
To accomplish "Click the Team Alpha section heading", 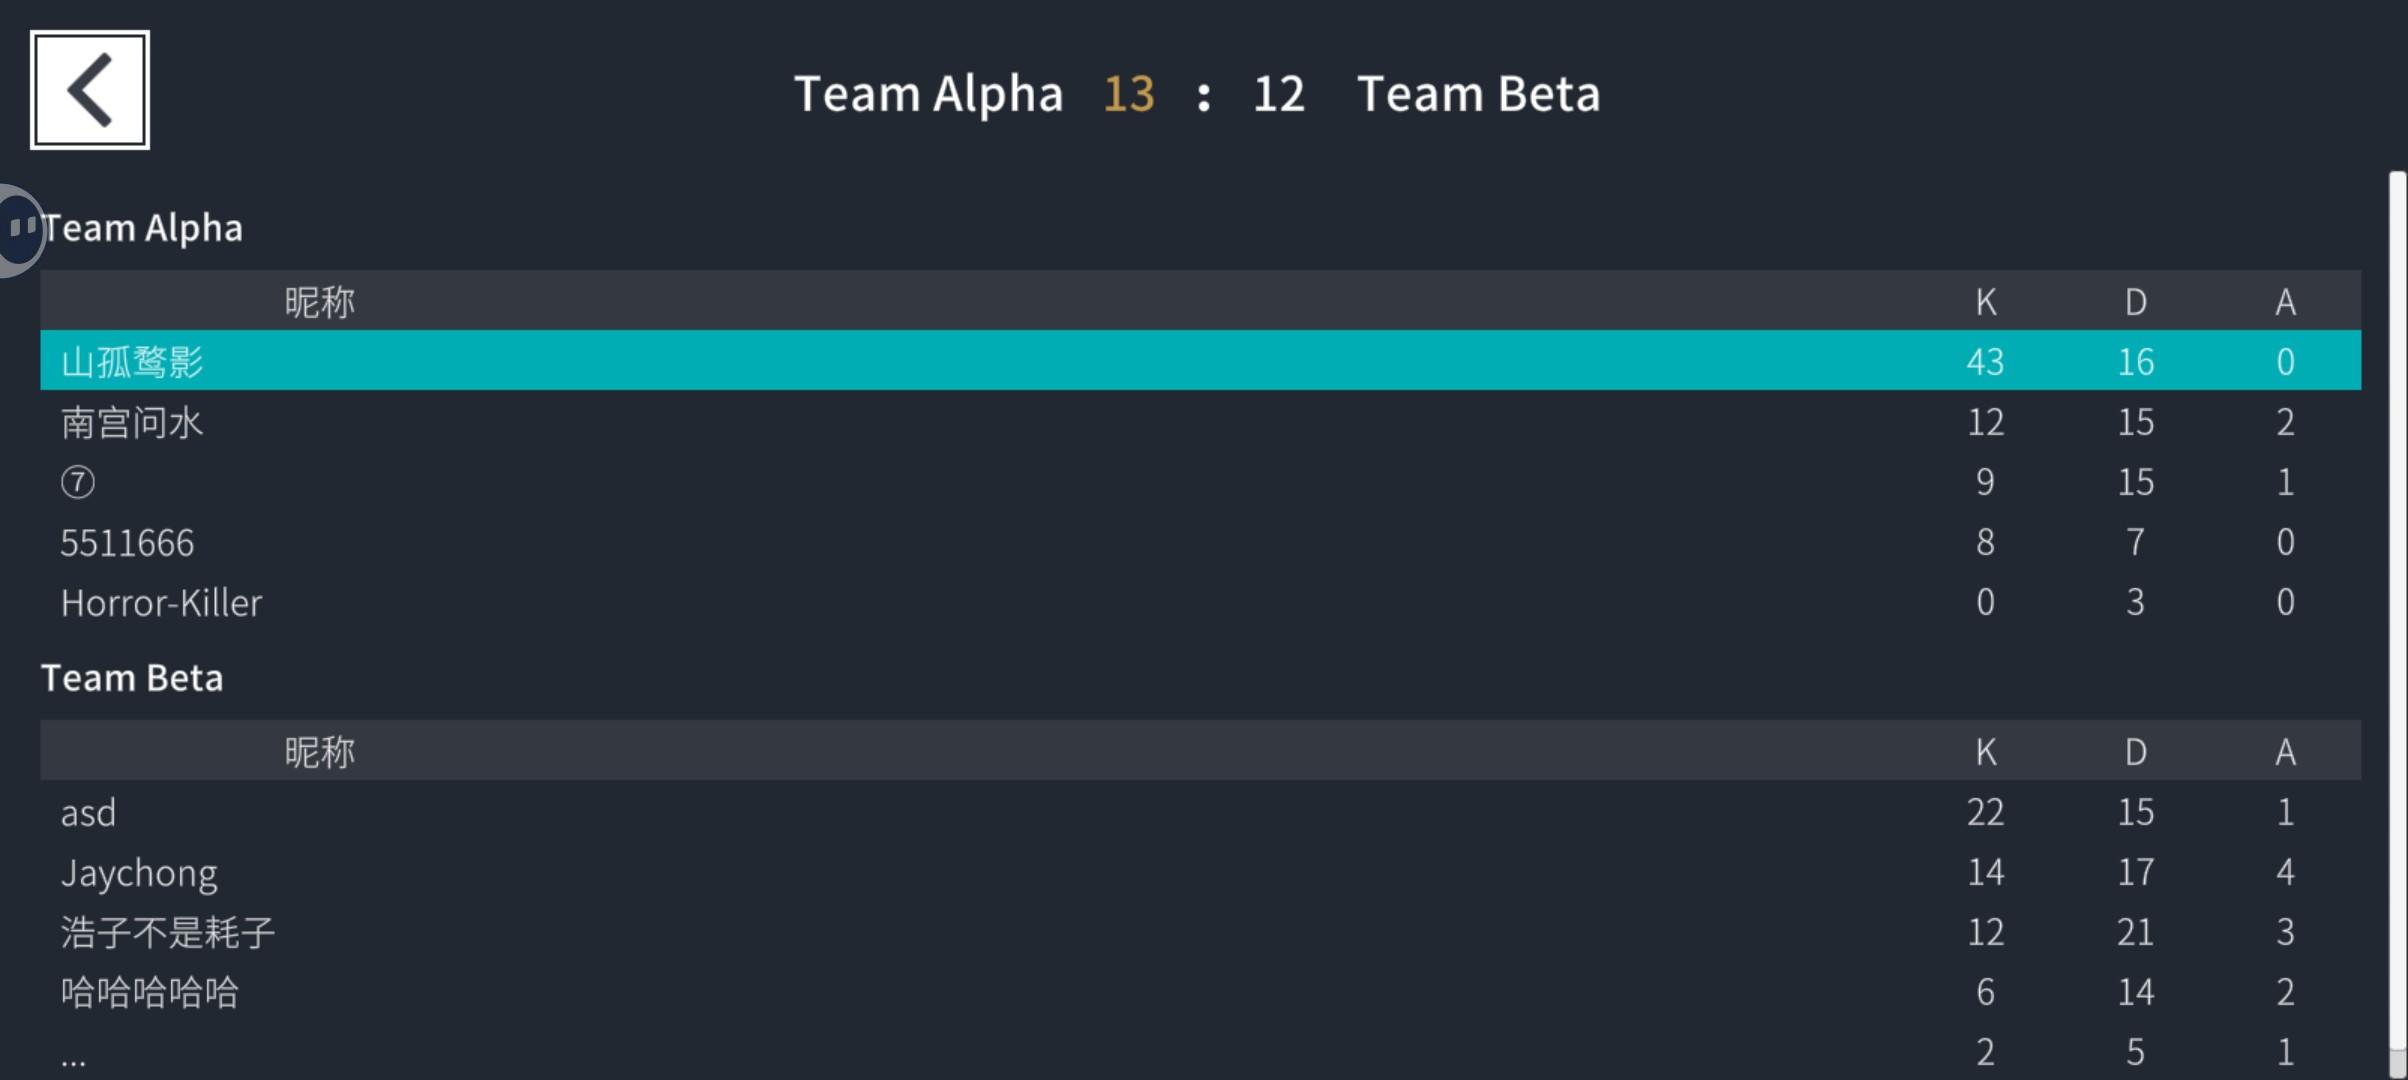I will click(145, 228).
